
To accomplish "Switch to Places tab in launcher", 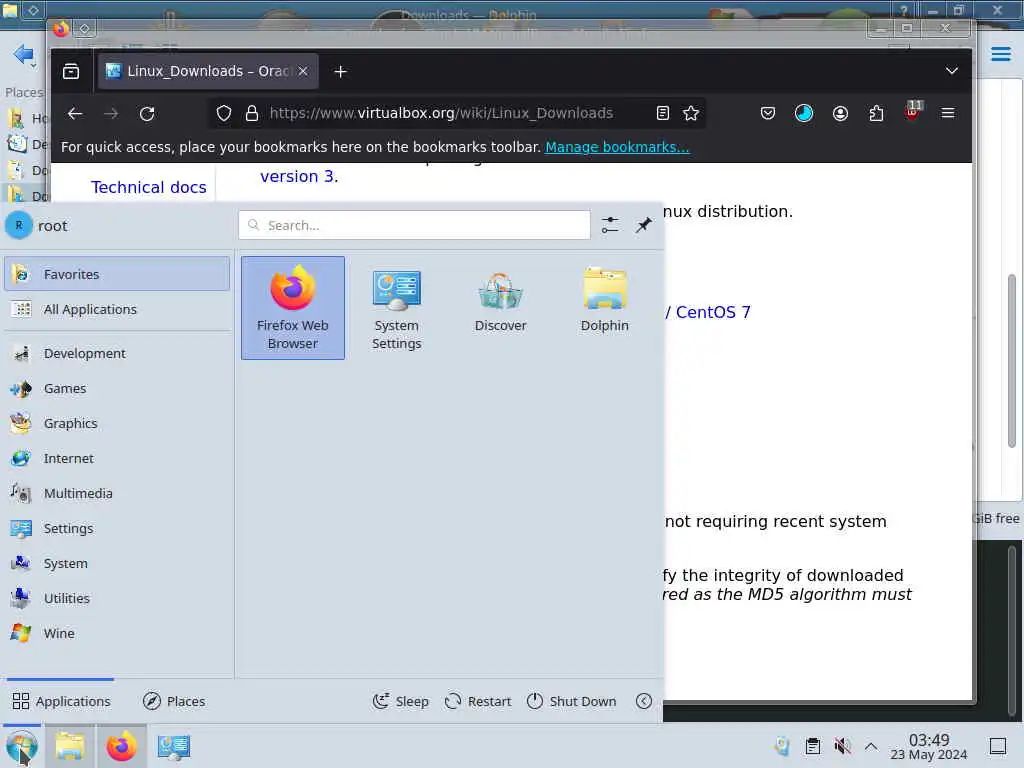I will (x=174, y=701).
